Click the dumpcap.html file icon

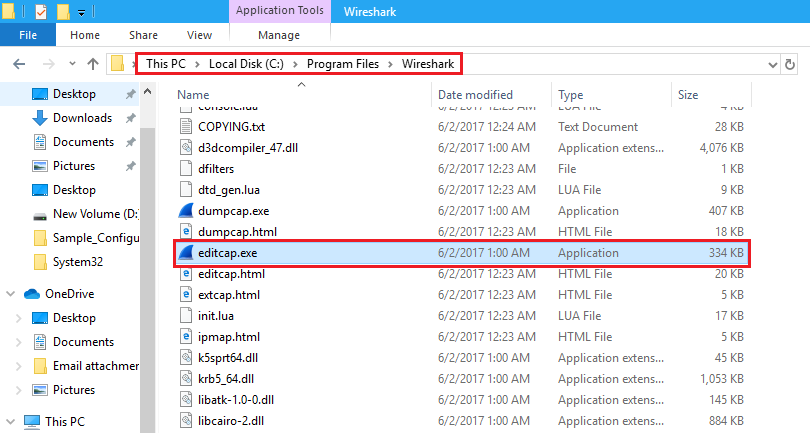click(x=185, y=232)
